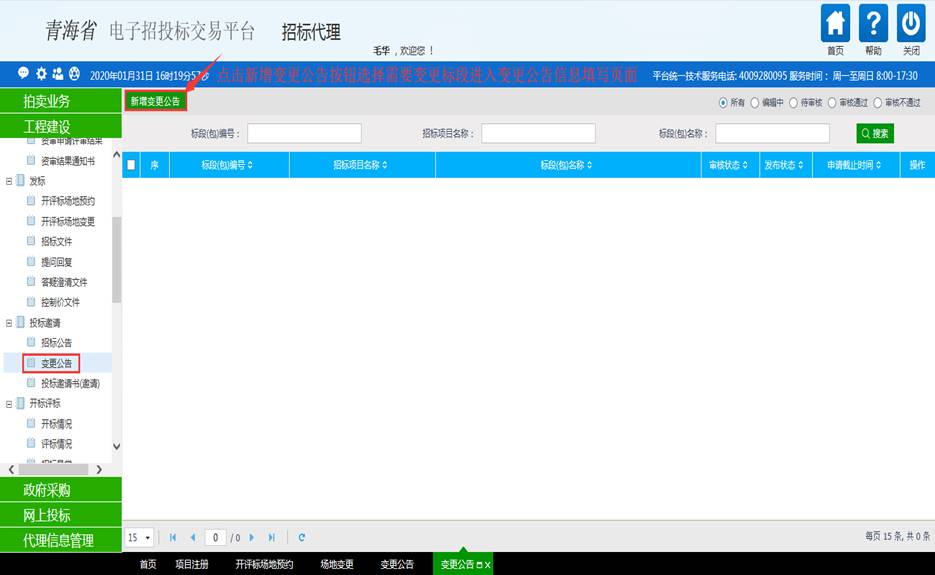Collapse the 投标邀请 tree node
Image resolution: width=935 pixels, height=575 pixels.
pyautogui.click(x=9, y=323)
